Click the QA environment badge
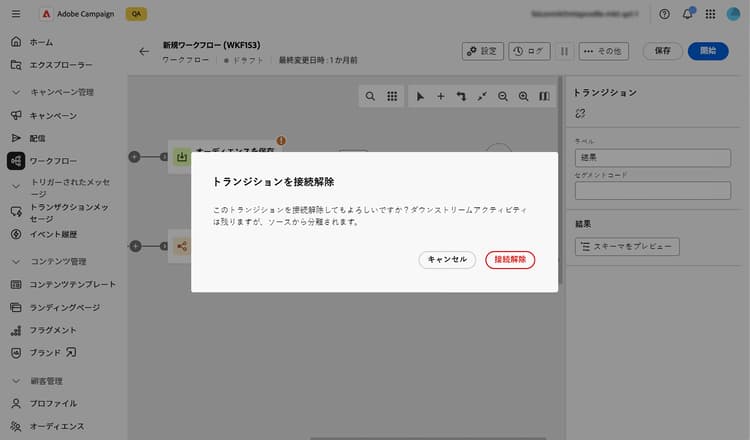Viewport: 750px width, 440px height. 136,14
